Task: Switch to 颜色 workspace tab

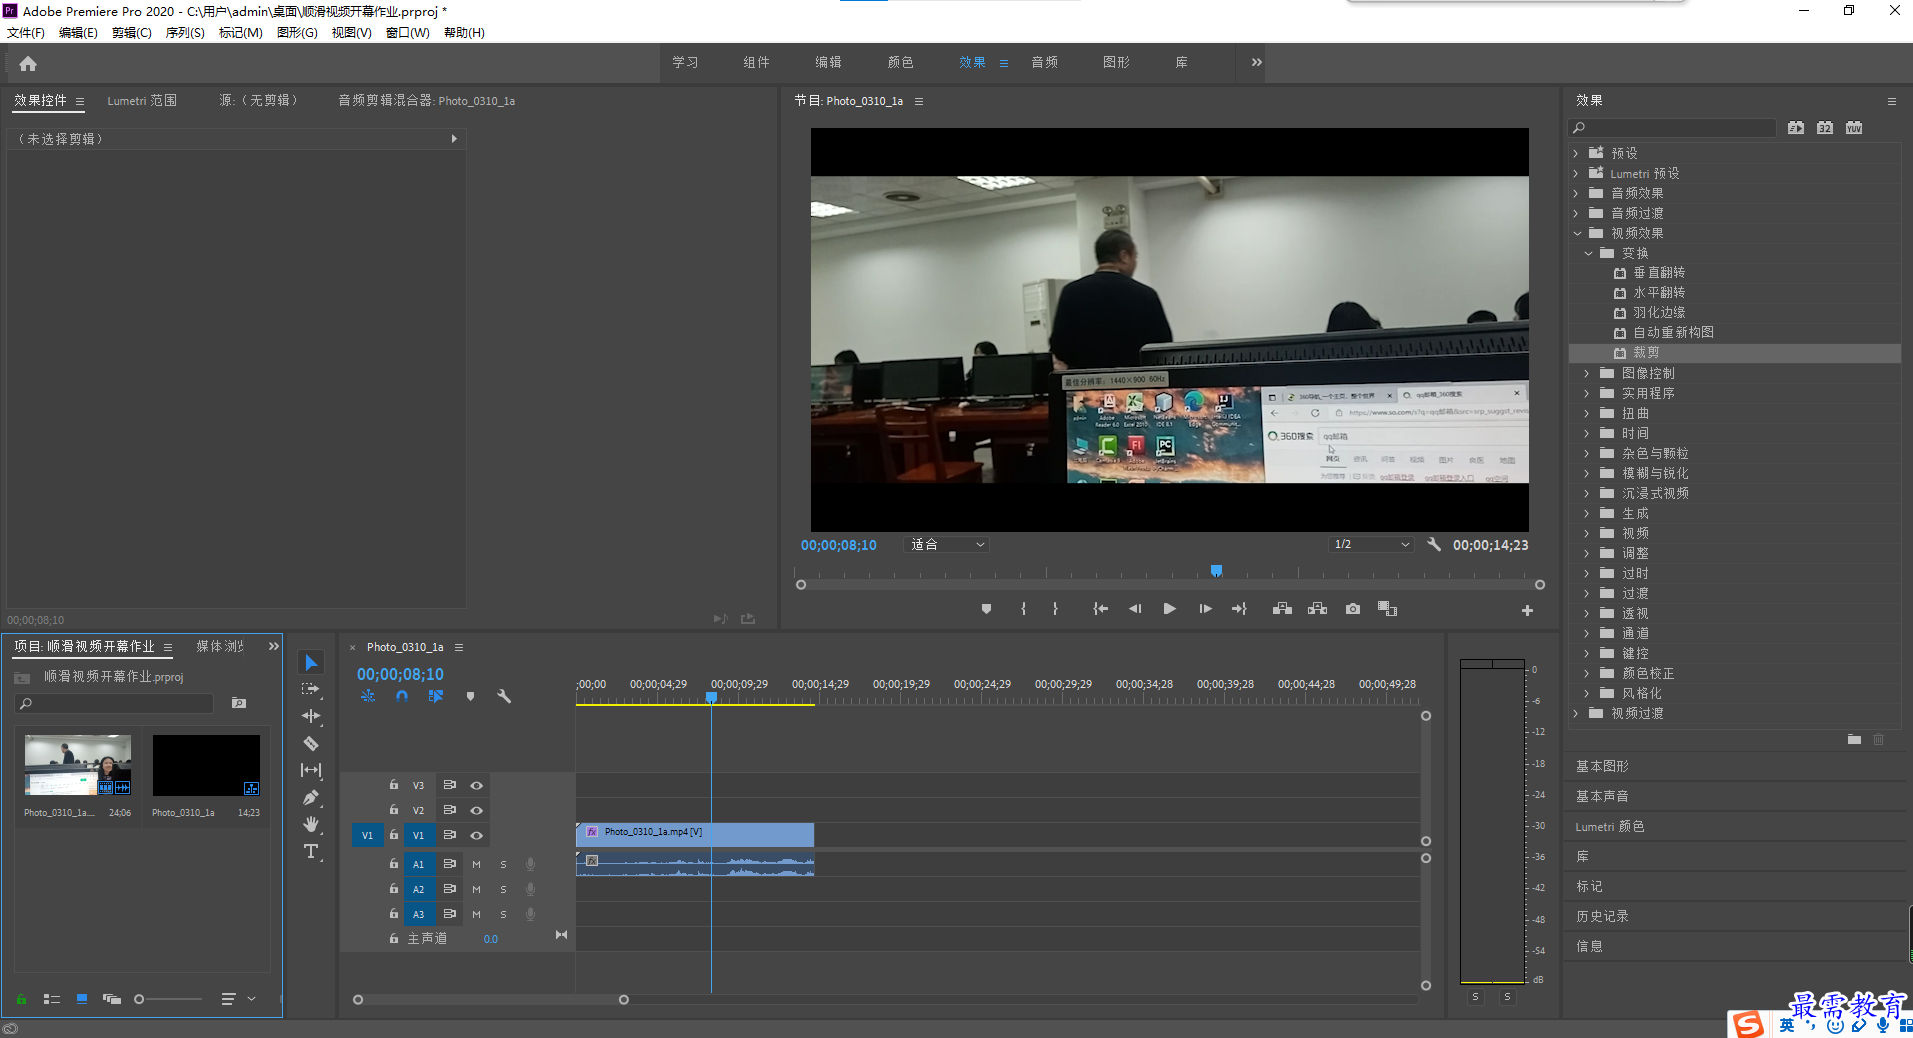Action: click(x=900, y=62)
